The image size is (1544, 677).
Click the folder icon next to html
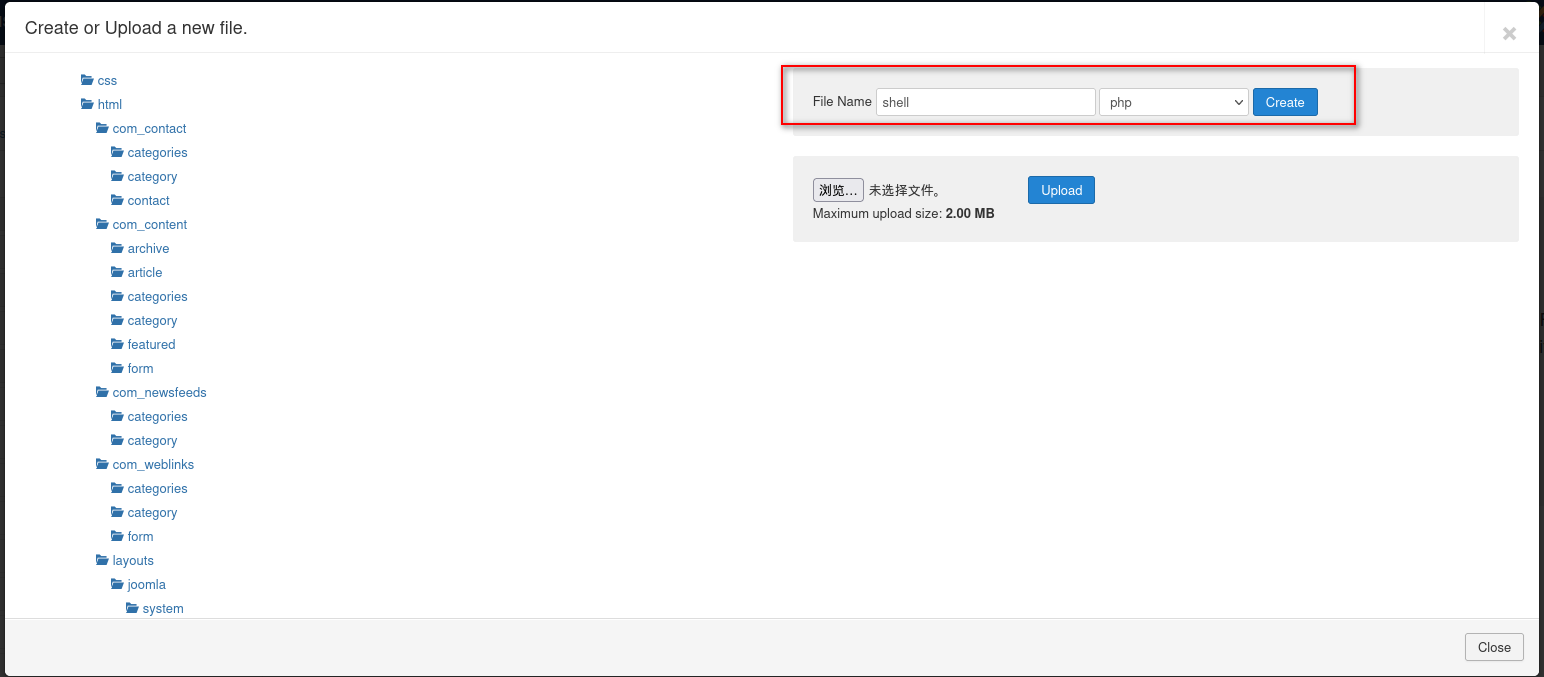pyautogui.click(x=87, y=104)
